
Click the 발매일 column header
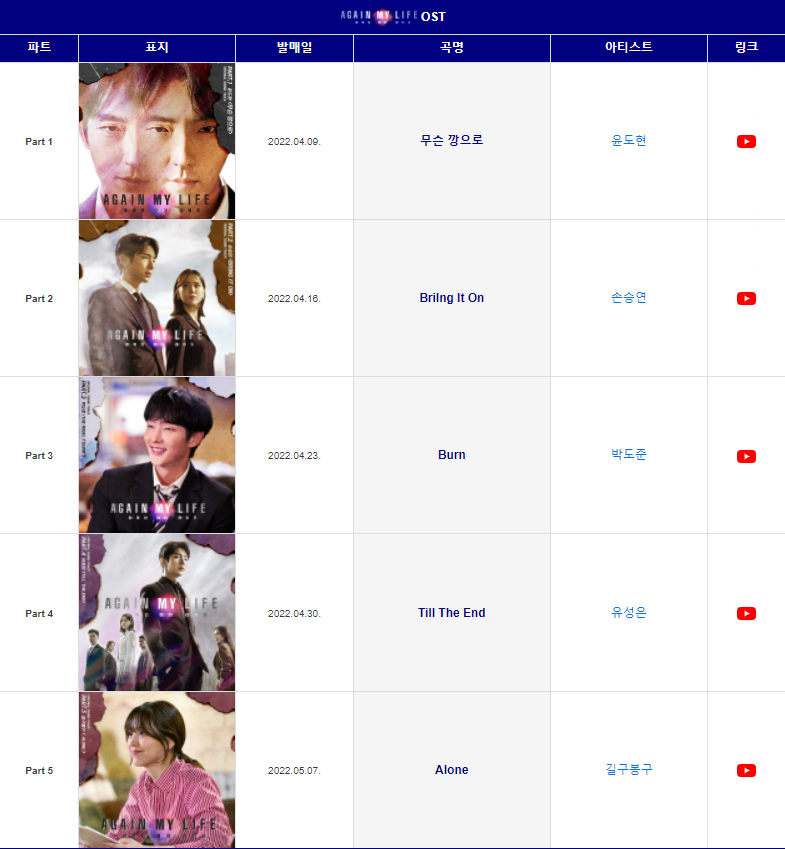(295, 48)
